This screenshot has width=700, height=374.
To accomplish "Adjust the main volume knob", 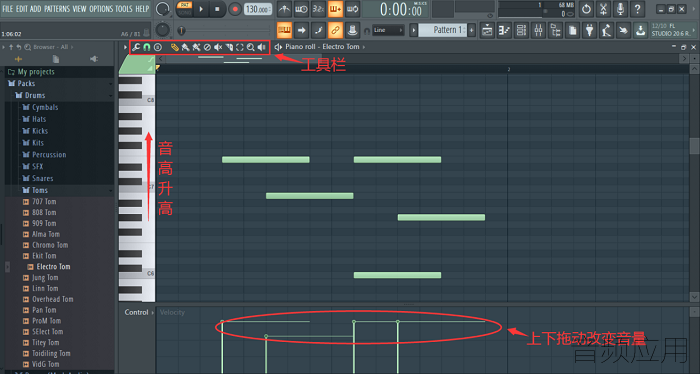I will (x=162, y=9).
